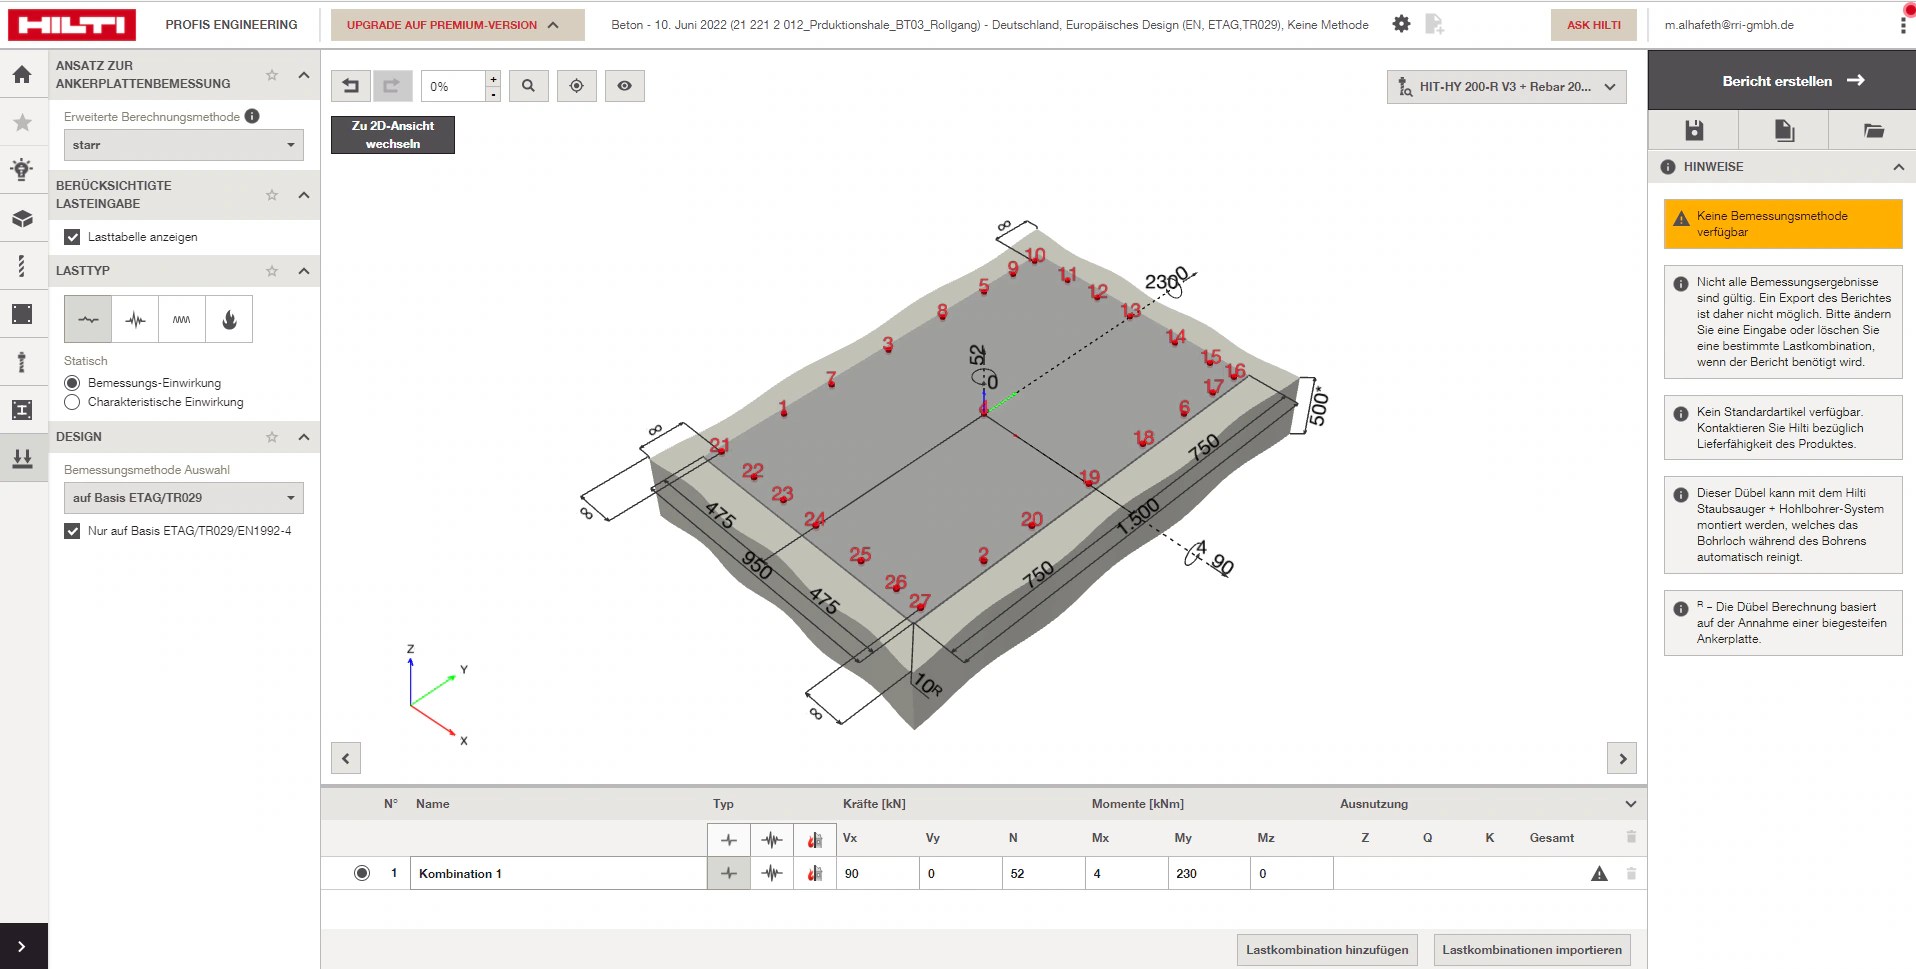Select the fatigue load type icon
Viewport: 1916px width, 969px height.
coord(182,320)
